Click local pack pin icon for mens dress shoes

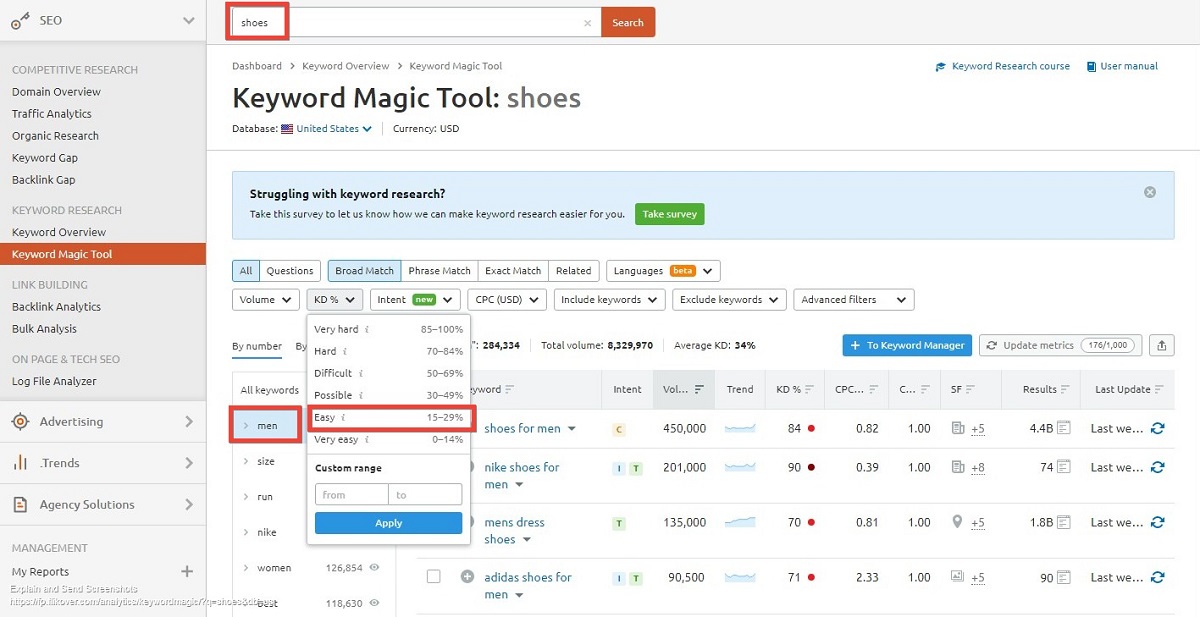[x=957, y=522]
